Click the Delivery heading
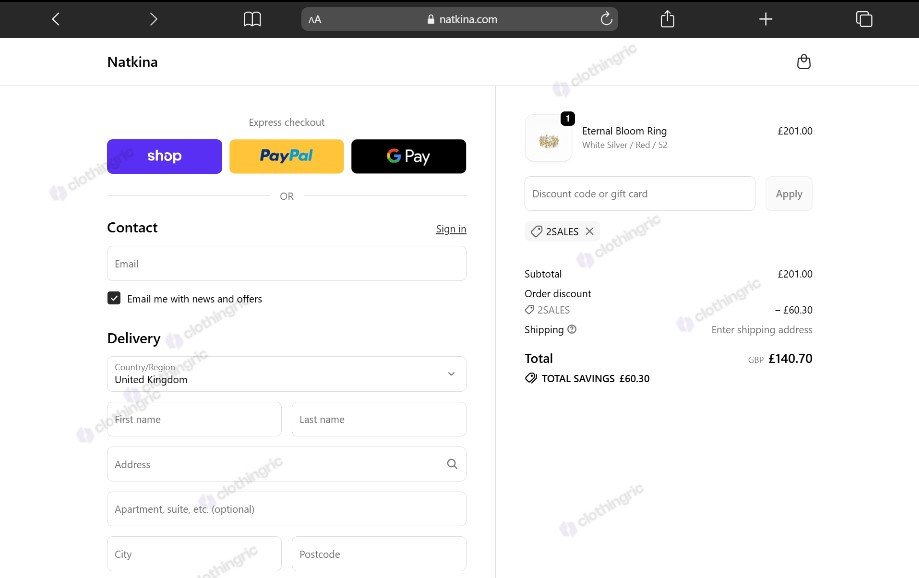Viewport: 919px width, 578px height. (x=134, y=338)
